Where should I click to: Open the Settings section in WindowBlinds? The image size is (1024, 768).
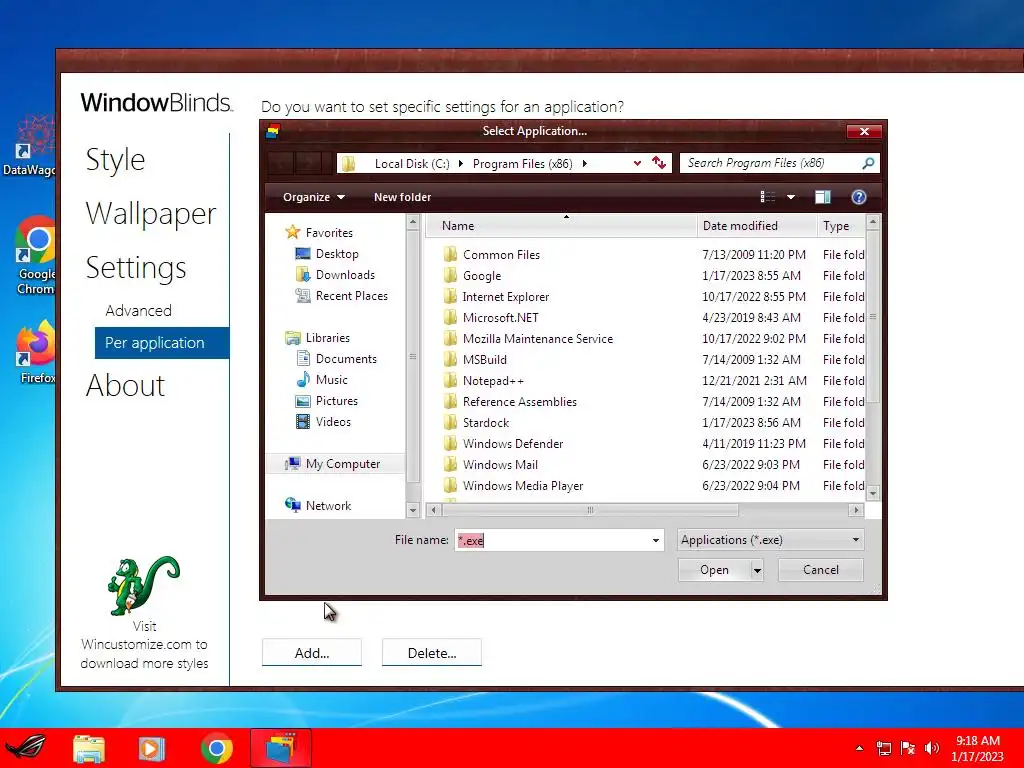point(136,268)
